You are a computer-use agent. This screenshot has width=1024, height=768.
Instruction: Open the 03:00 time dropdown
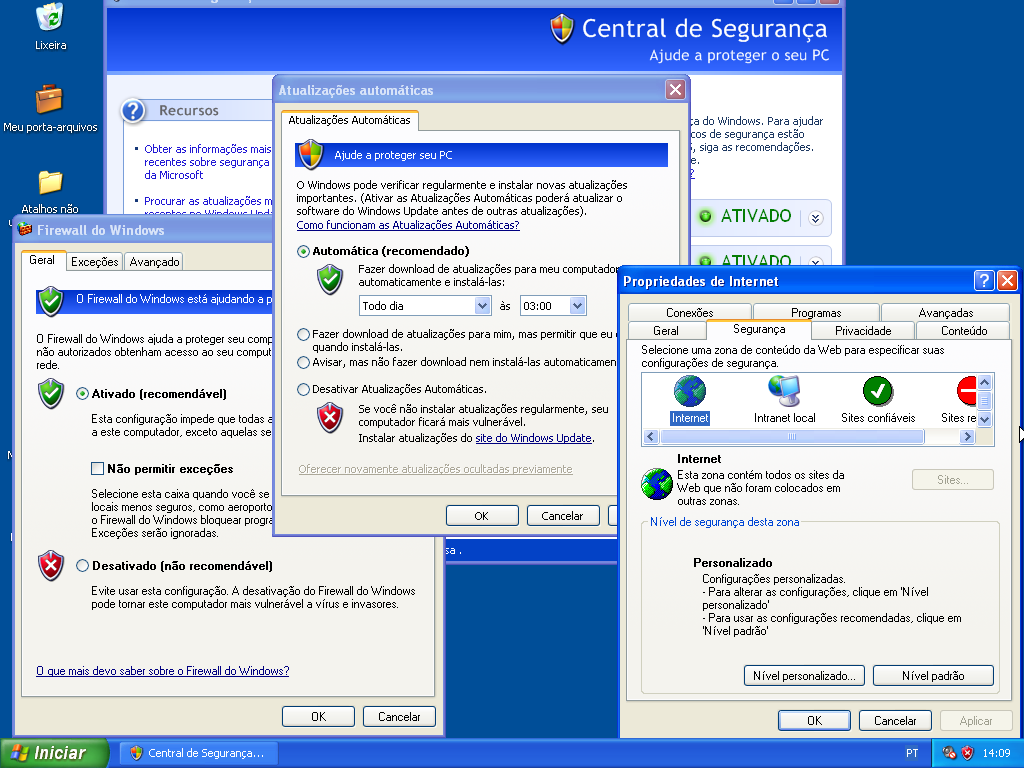[x=577, y=306]
